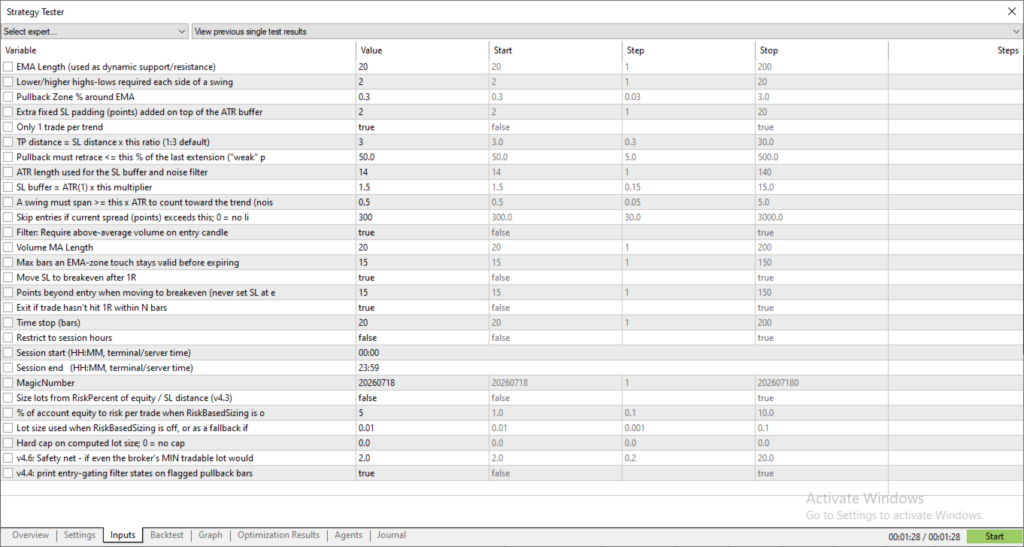Click the Start column header

(x=555, y=50)
